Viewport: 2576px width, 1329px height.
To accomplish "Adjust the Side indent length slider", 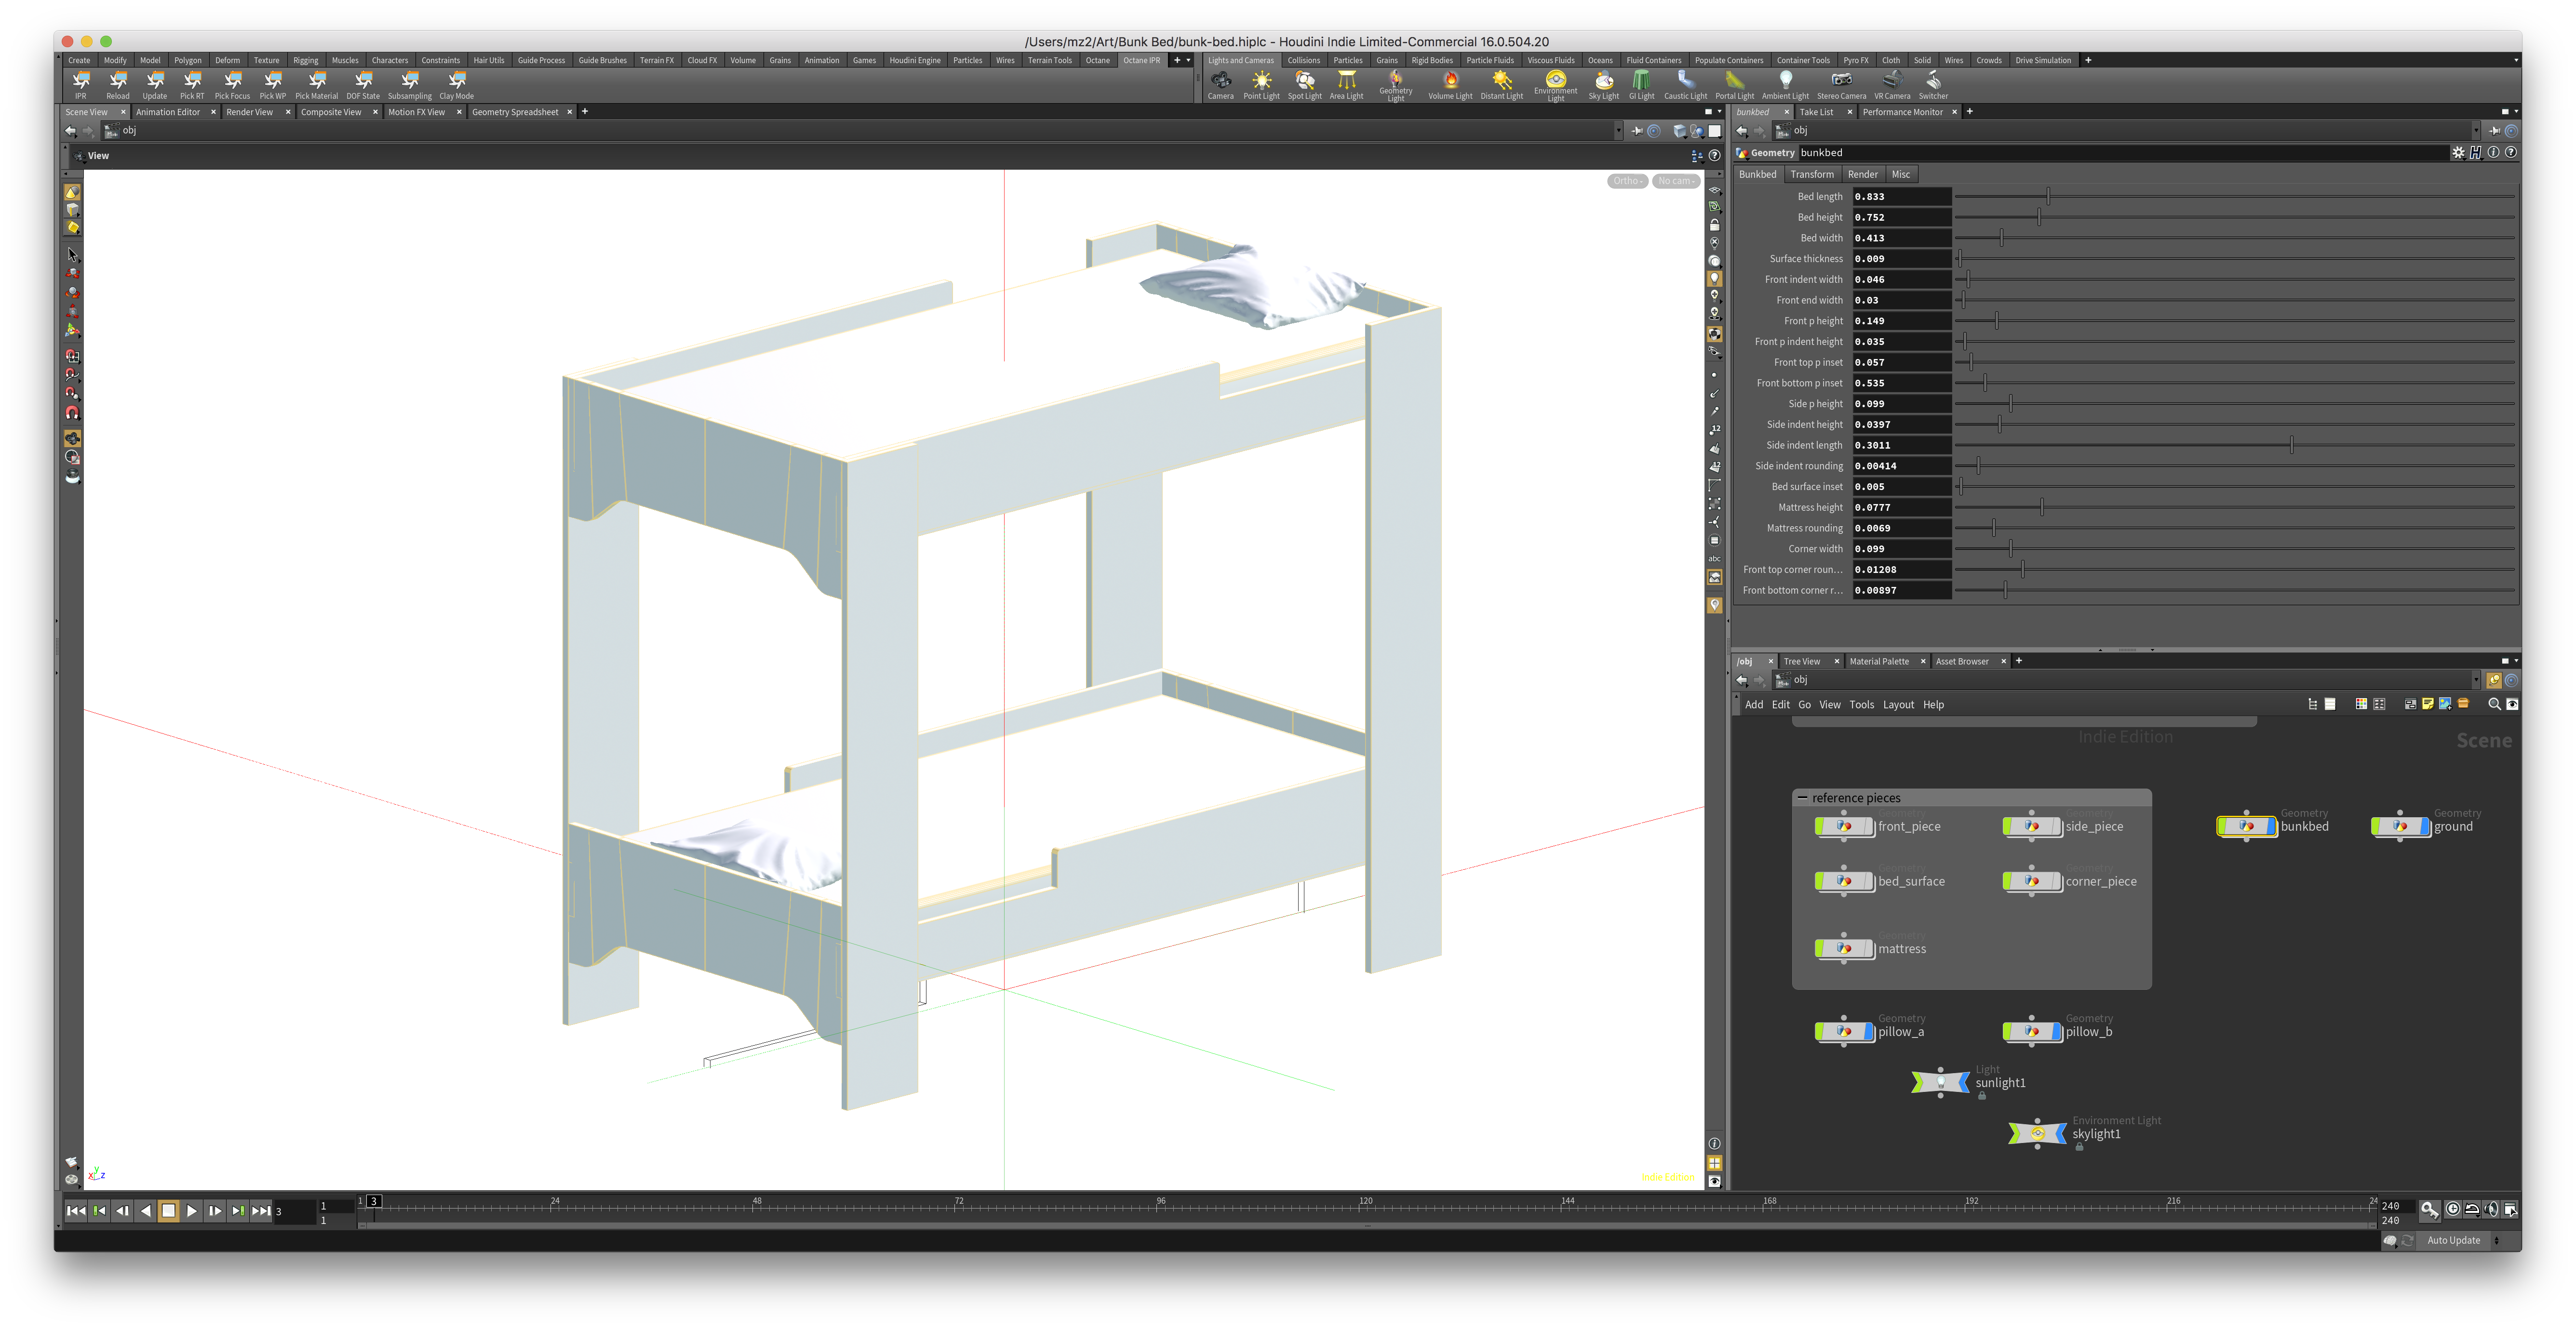I will 2291,445.
